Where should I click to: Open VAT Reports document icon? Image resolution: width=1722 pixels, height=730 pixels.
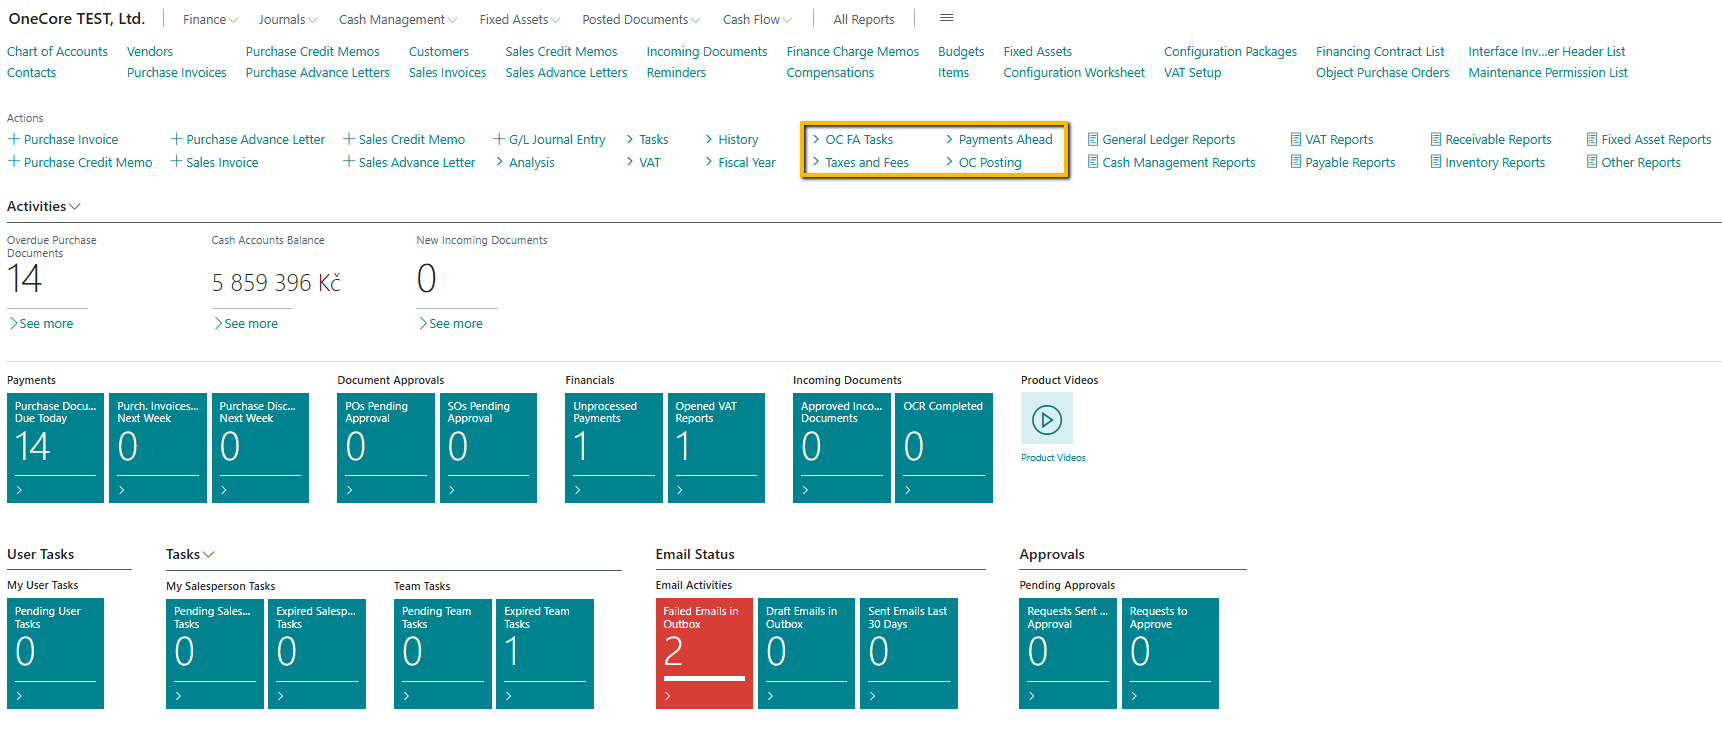click(1296, 140)
